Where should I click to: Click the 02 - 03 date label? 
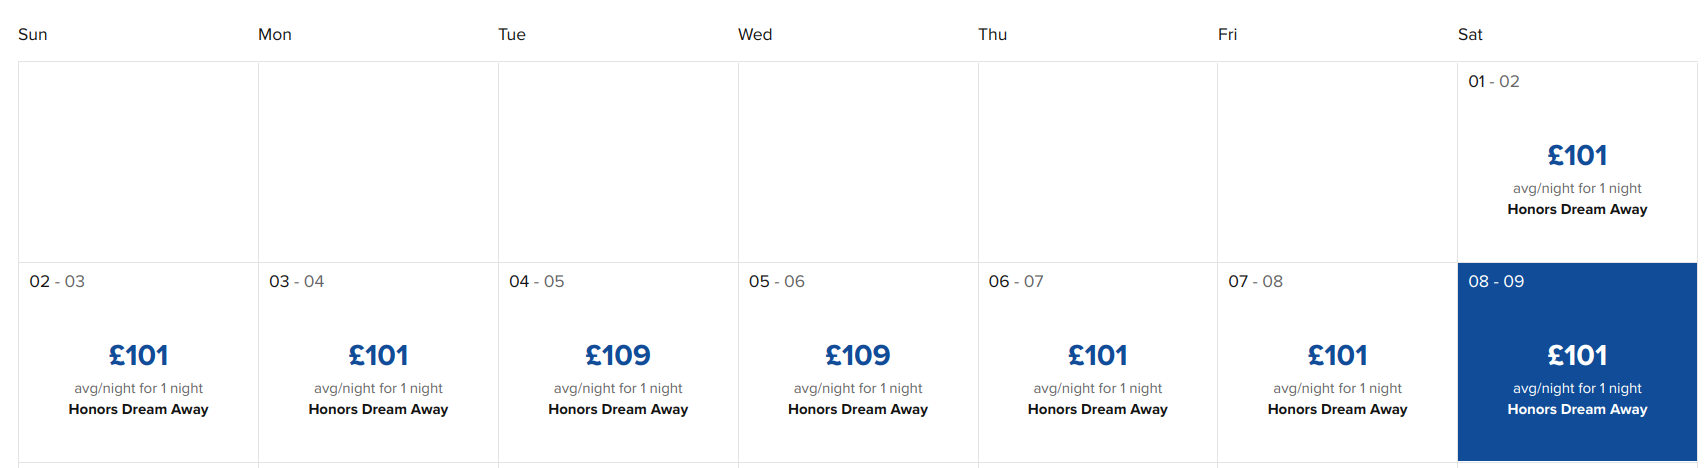pos(57,282)
